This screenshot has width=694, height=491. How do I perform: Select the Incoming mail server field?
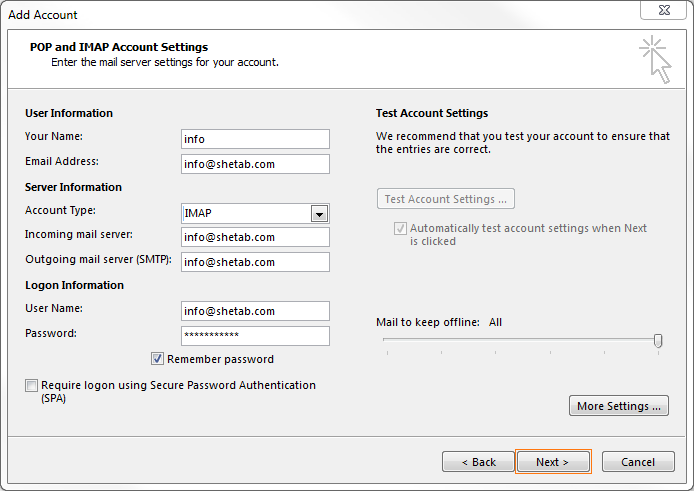point(255,237)
